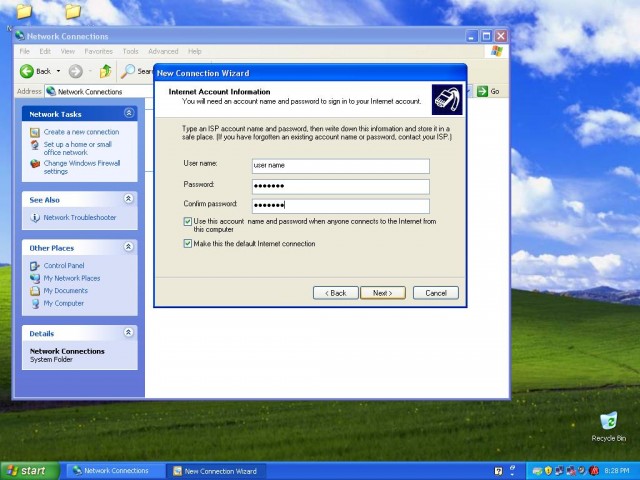Open the View menu
Screen dimensions: 640x480
pyautogui.click(x=67, y=51)
